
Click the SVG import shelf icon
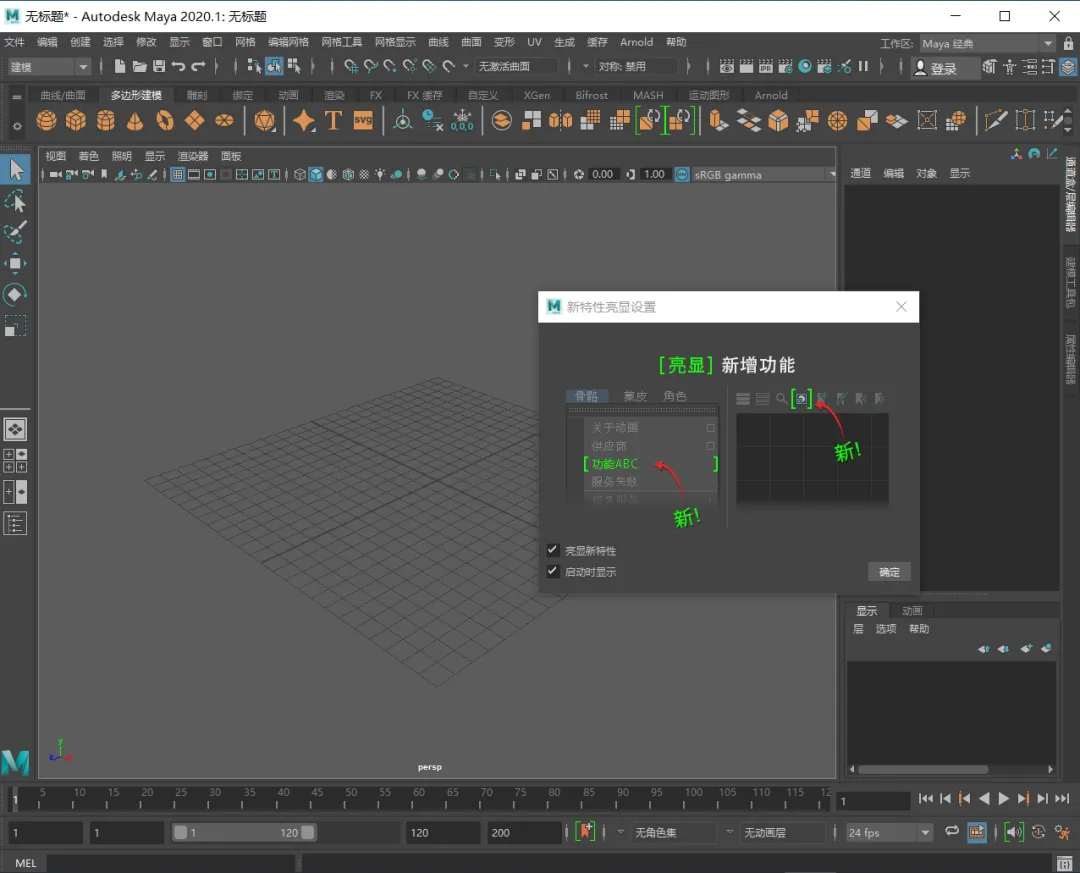point(363,121)
